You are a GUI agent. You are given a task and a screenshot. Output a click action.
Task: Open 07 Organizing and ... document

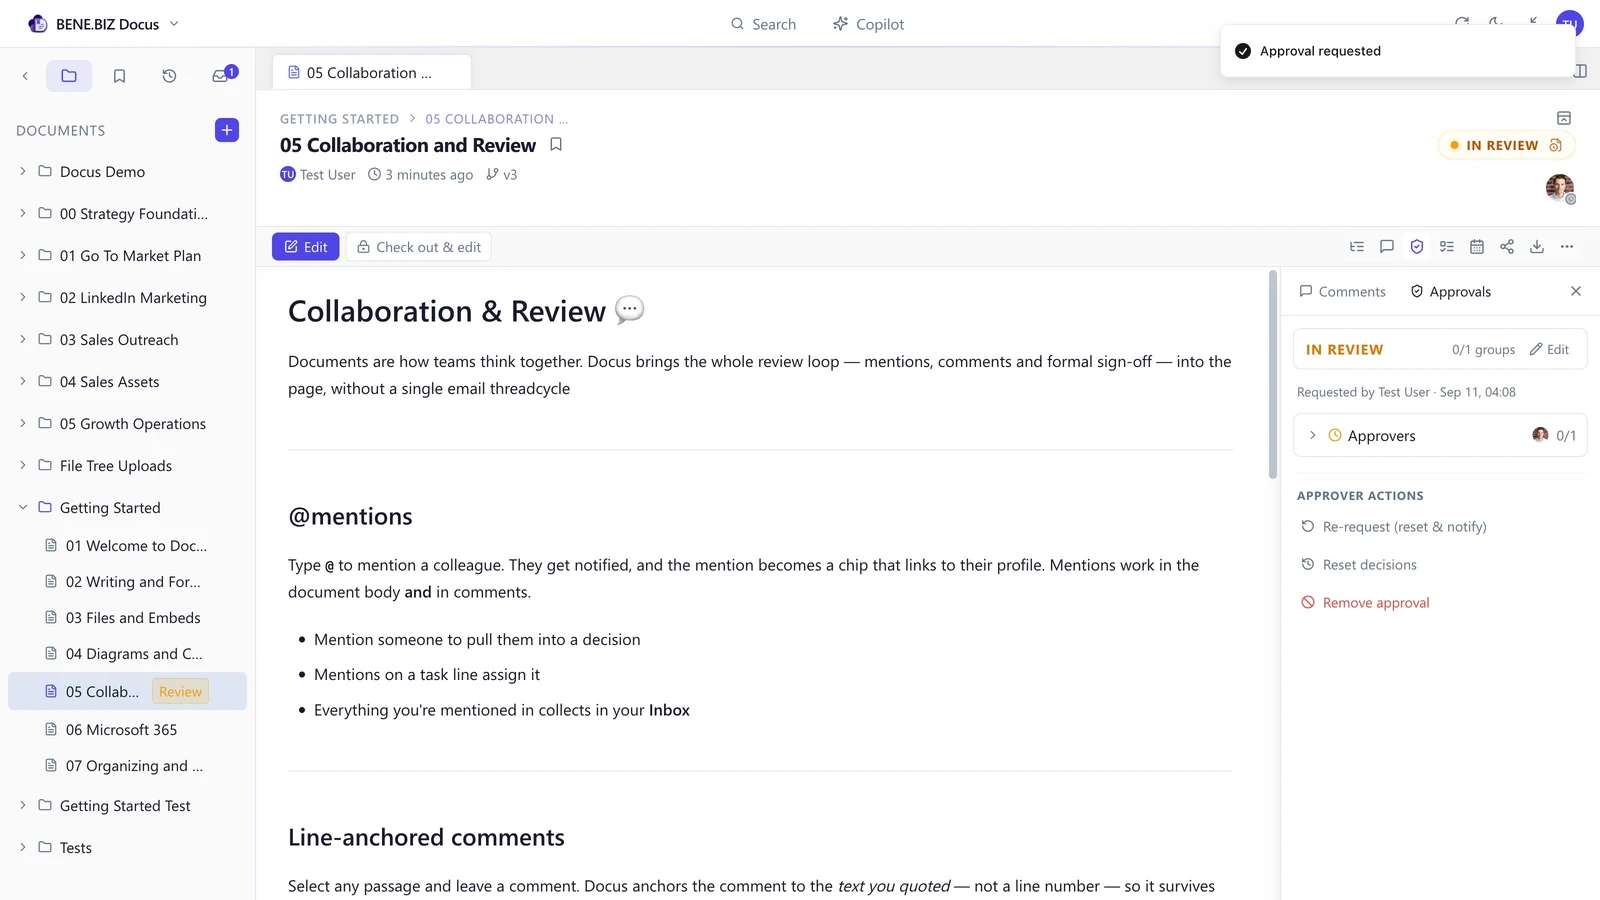click(x=127, y=766)
